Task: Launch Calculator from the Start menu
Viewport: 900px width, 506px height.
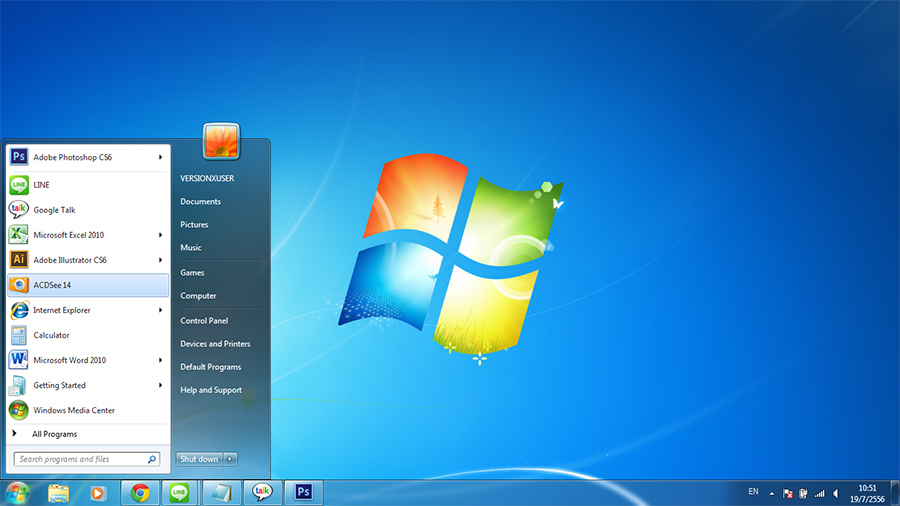Action: (88, 335)
